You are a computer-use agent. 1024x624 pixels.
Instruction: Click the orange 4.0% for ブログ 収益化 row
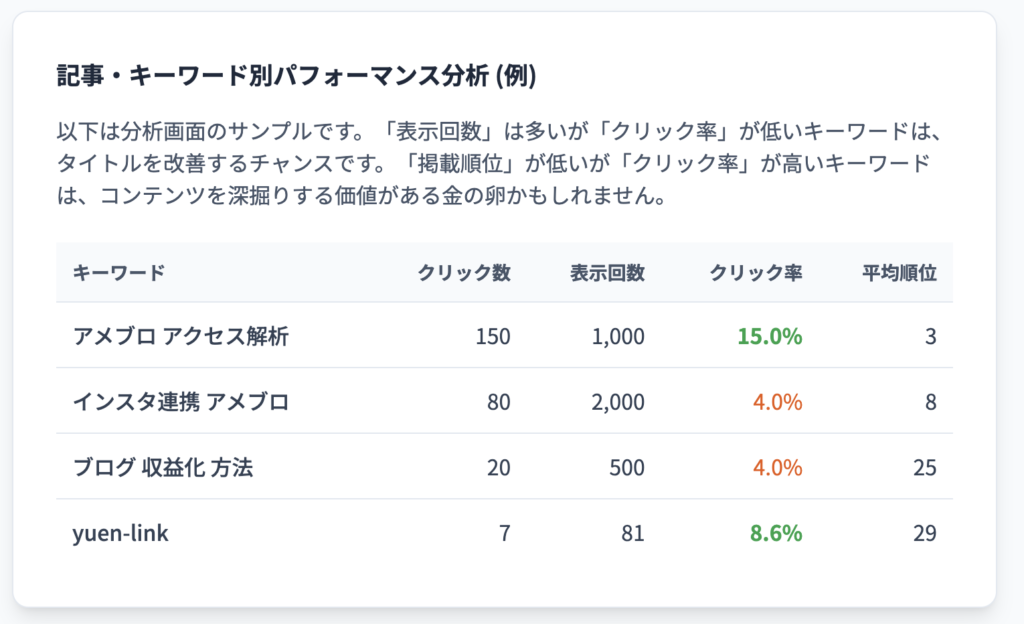point(776,468)
